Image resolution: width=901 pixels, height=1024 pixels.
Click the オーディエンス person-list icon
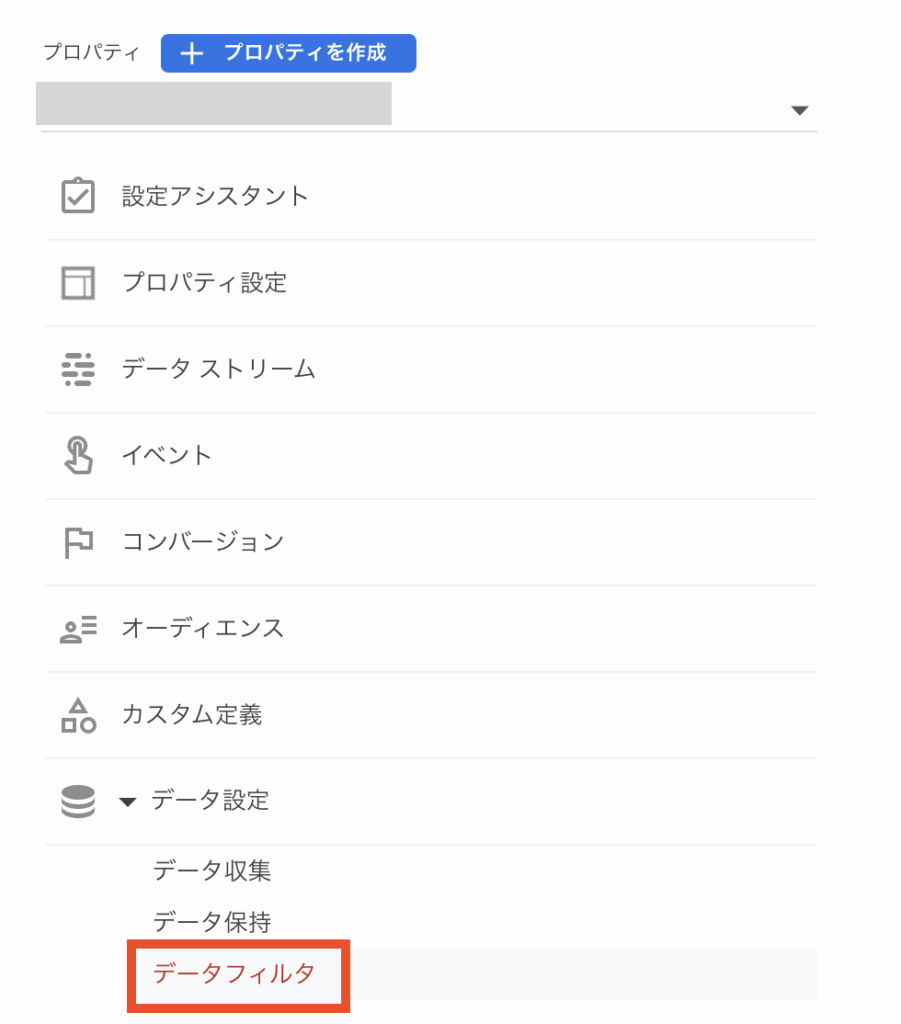(78, 629)
